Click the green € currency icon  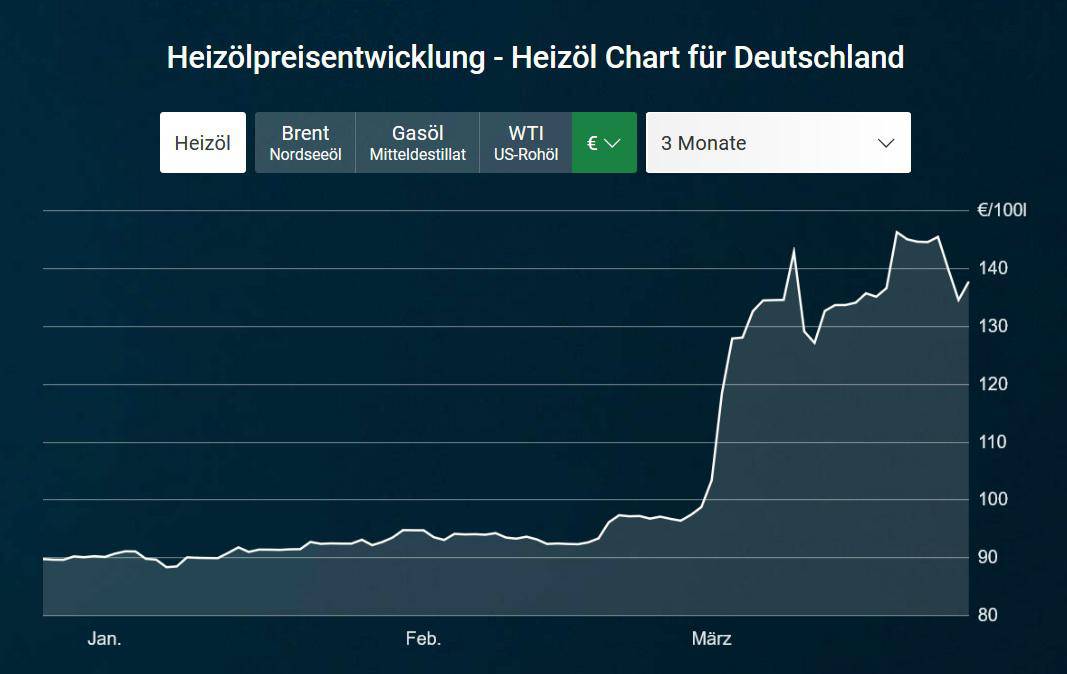[590, 142]
